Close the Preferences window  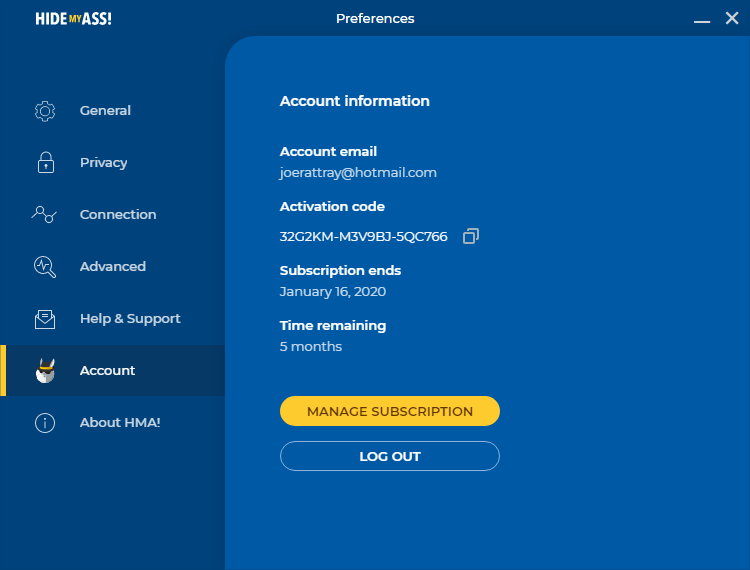click(x=732, y=18)
